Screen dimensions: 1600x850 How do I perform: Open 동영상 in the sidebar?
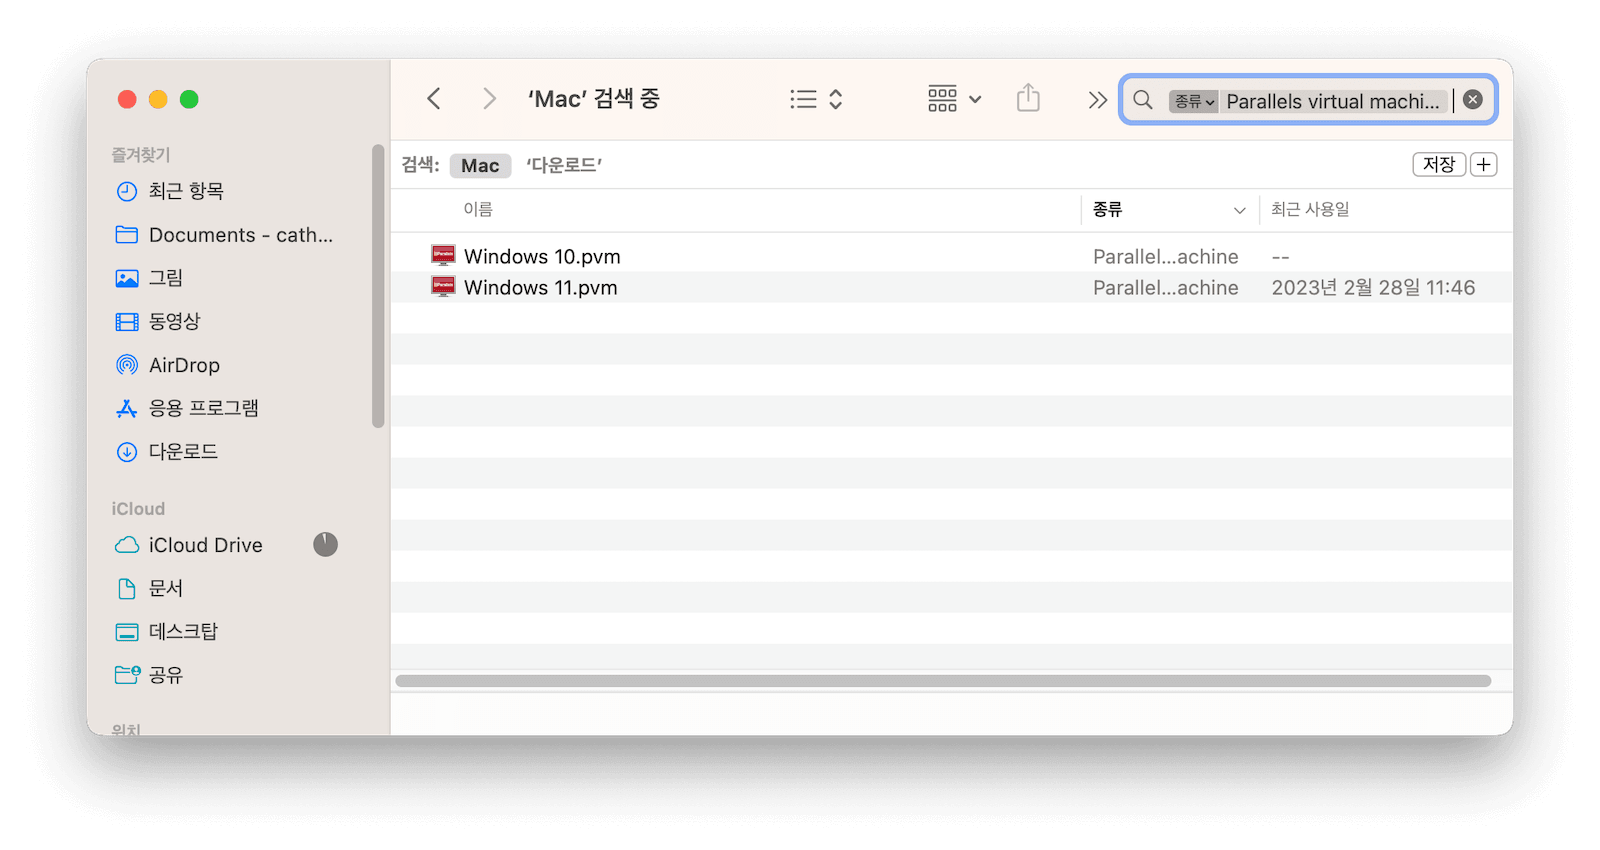[175, 321]
